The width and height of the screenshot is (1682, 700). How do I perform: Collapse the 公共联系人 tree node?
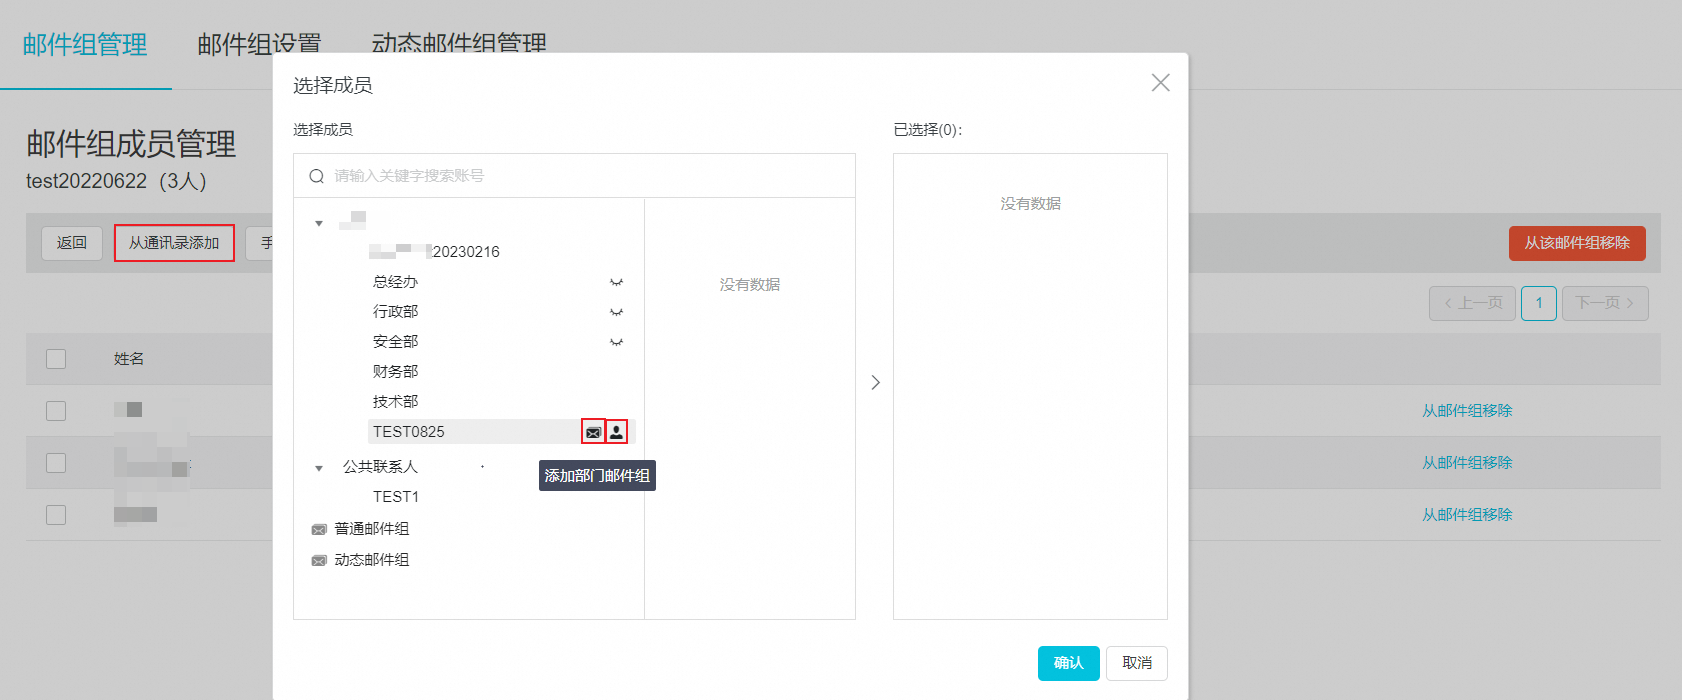pos(319,468)
